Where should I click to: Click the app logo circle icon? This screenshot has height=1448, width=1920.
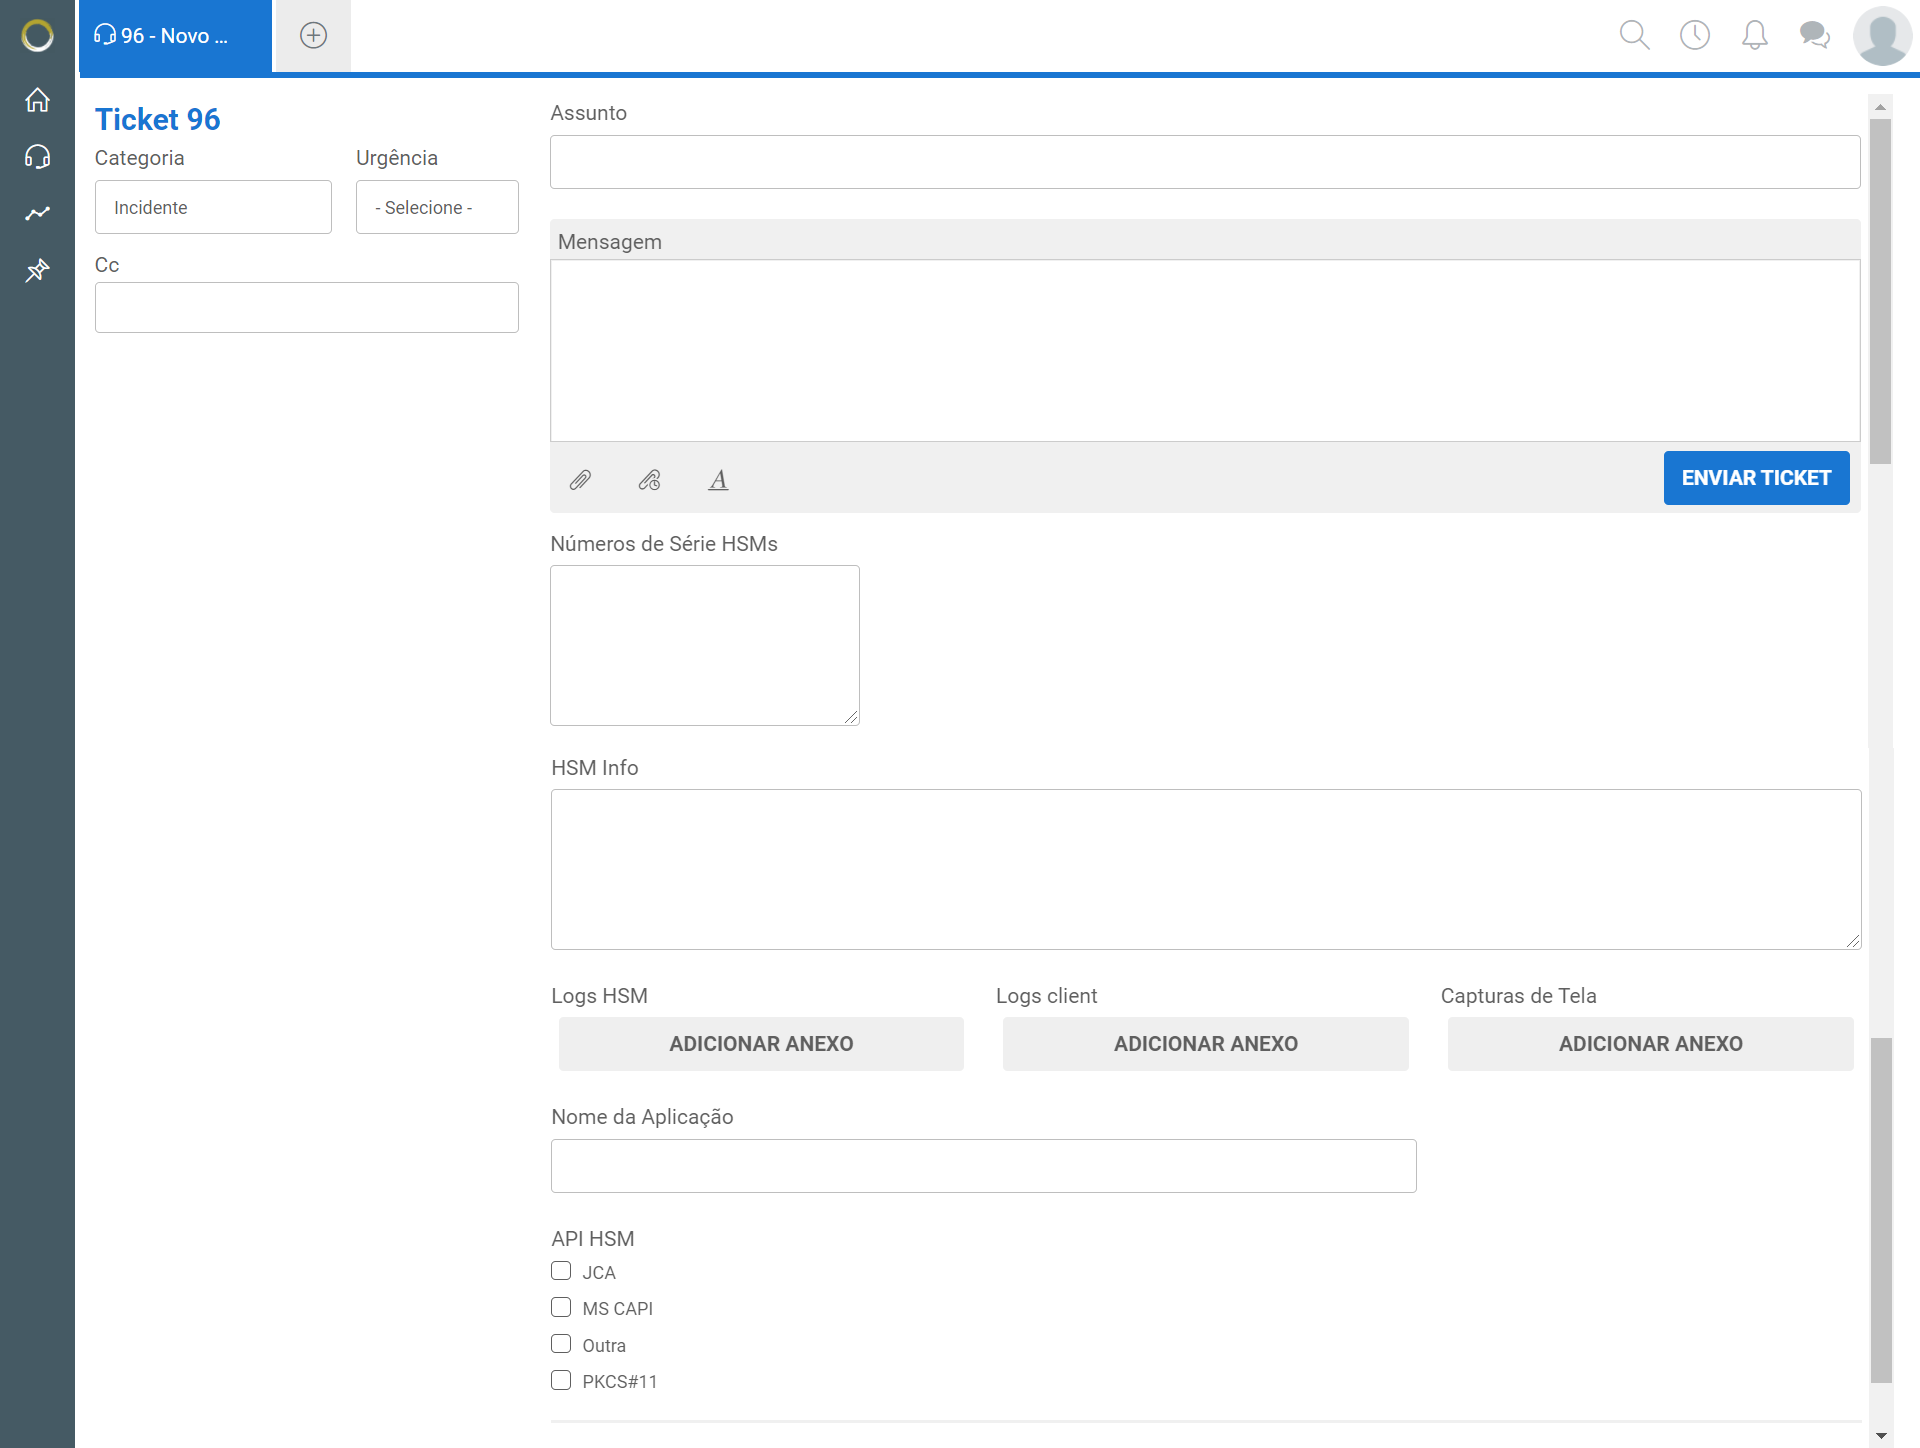[x=37, y=36]
